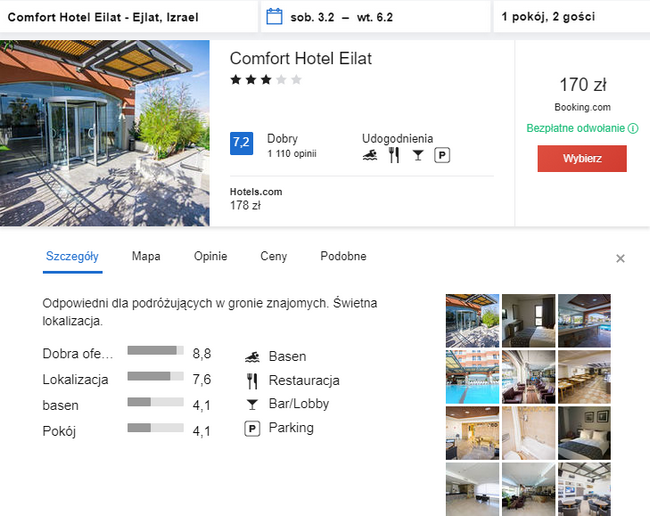Open the large hotel entrance photo

click(104, 133)
